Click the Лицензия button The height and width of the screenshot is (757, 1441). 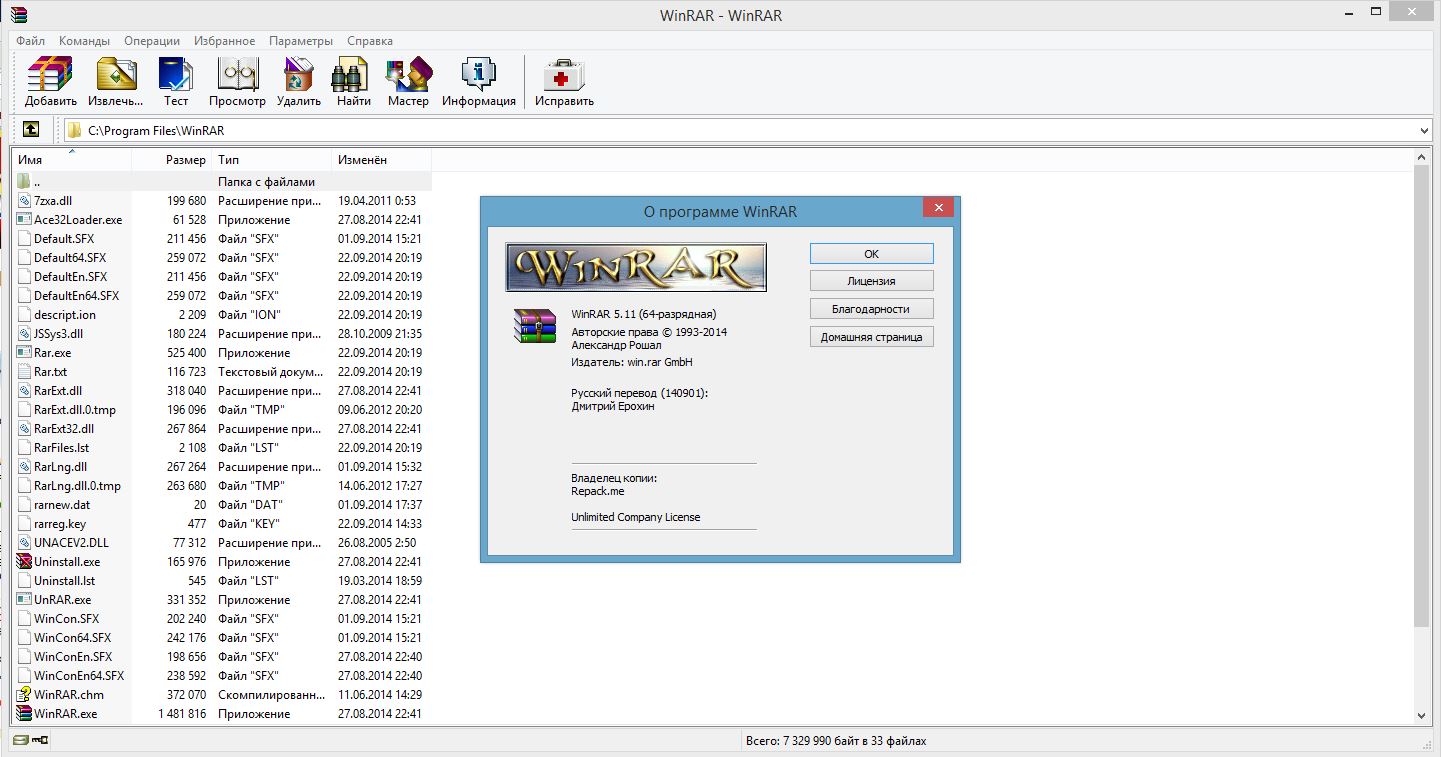[x=872, y=281]
